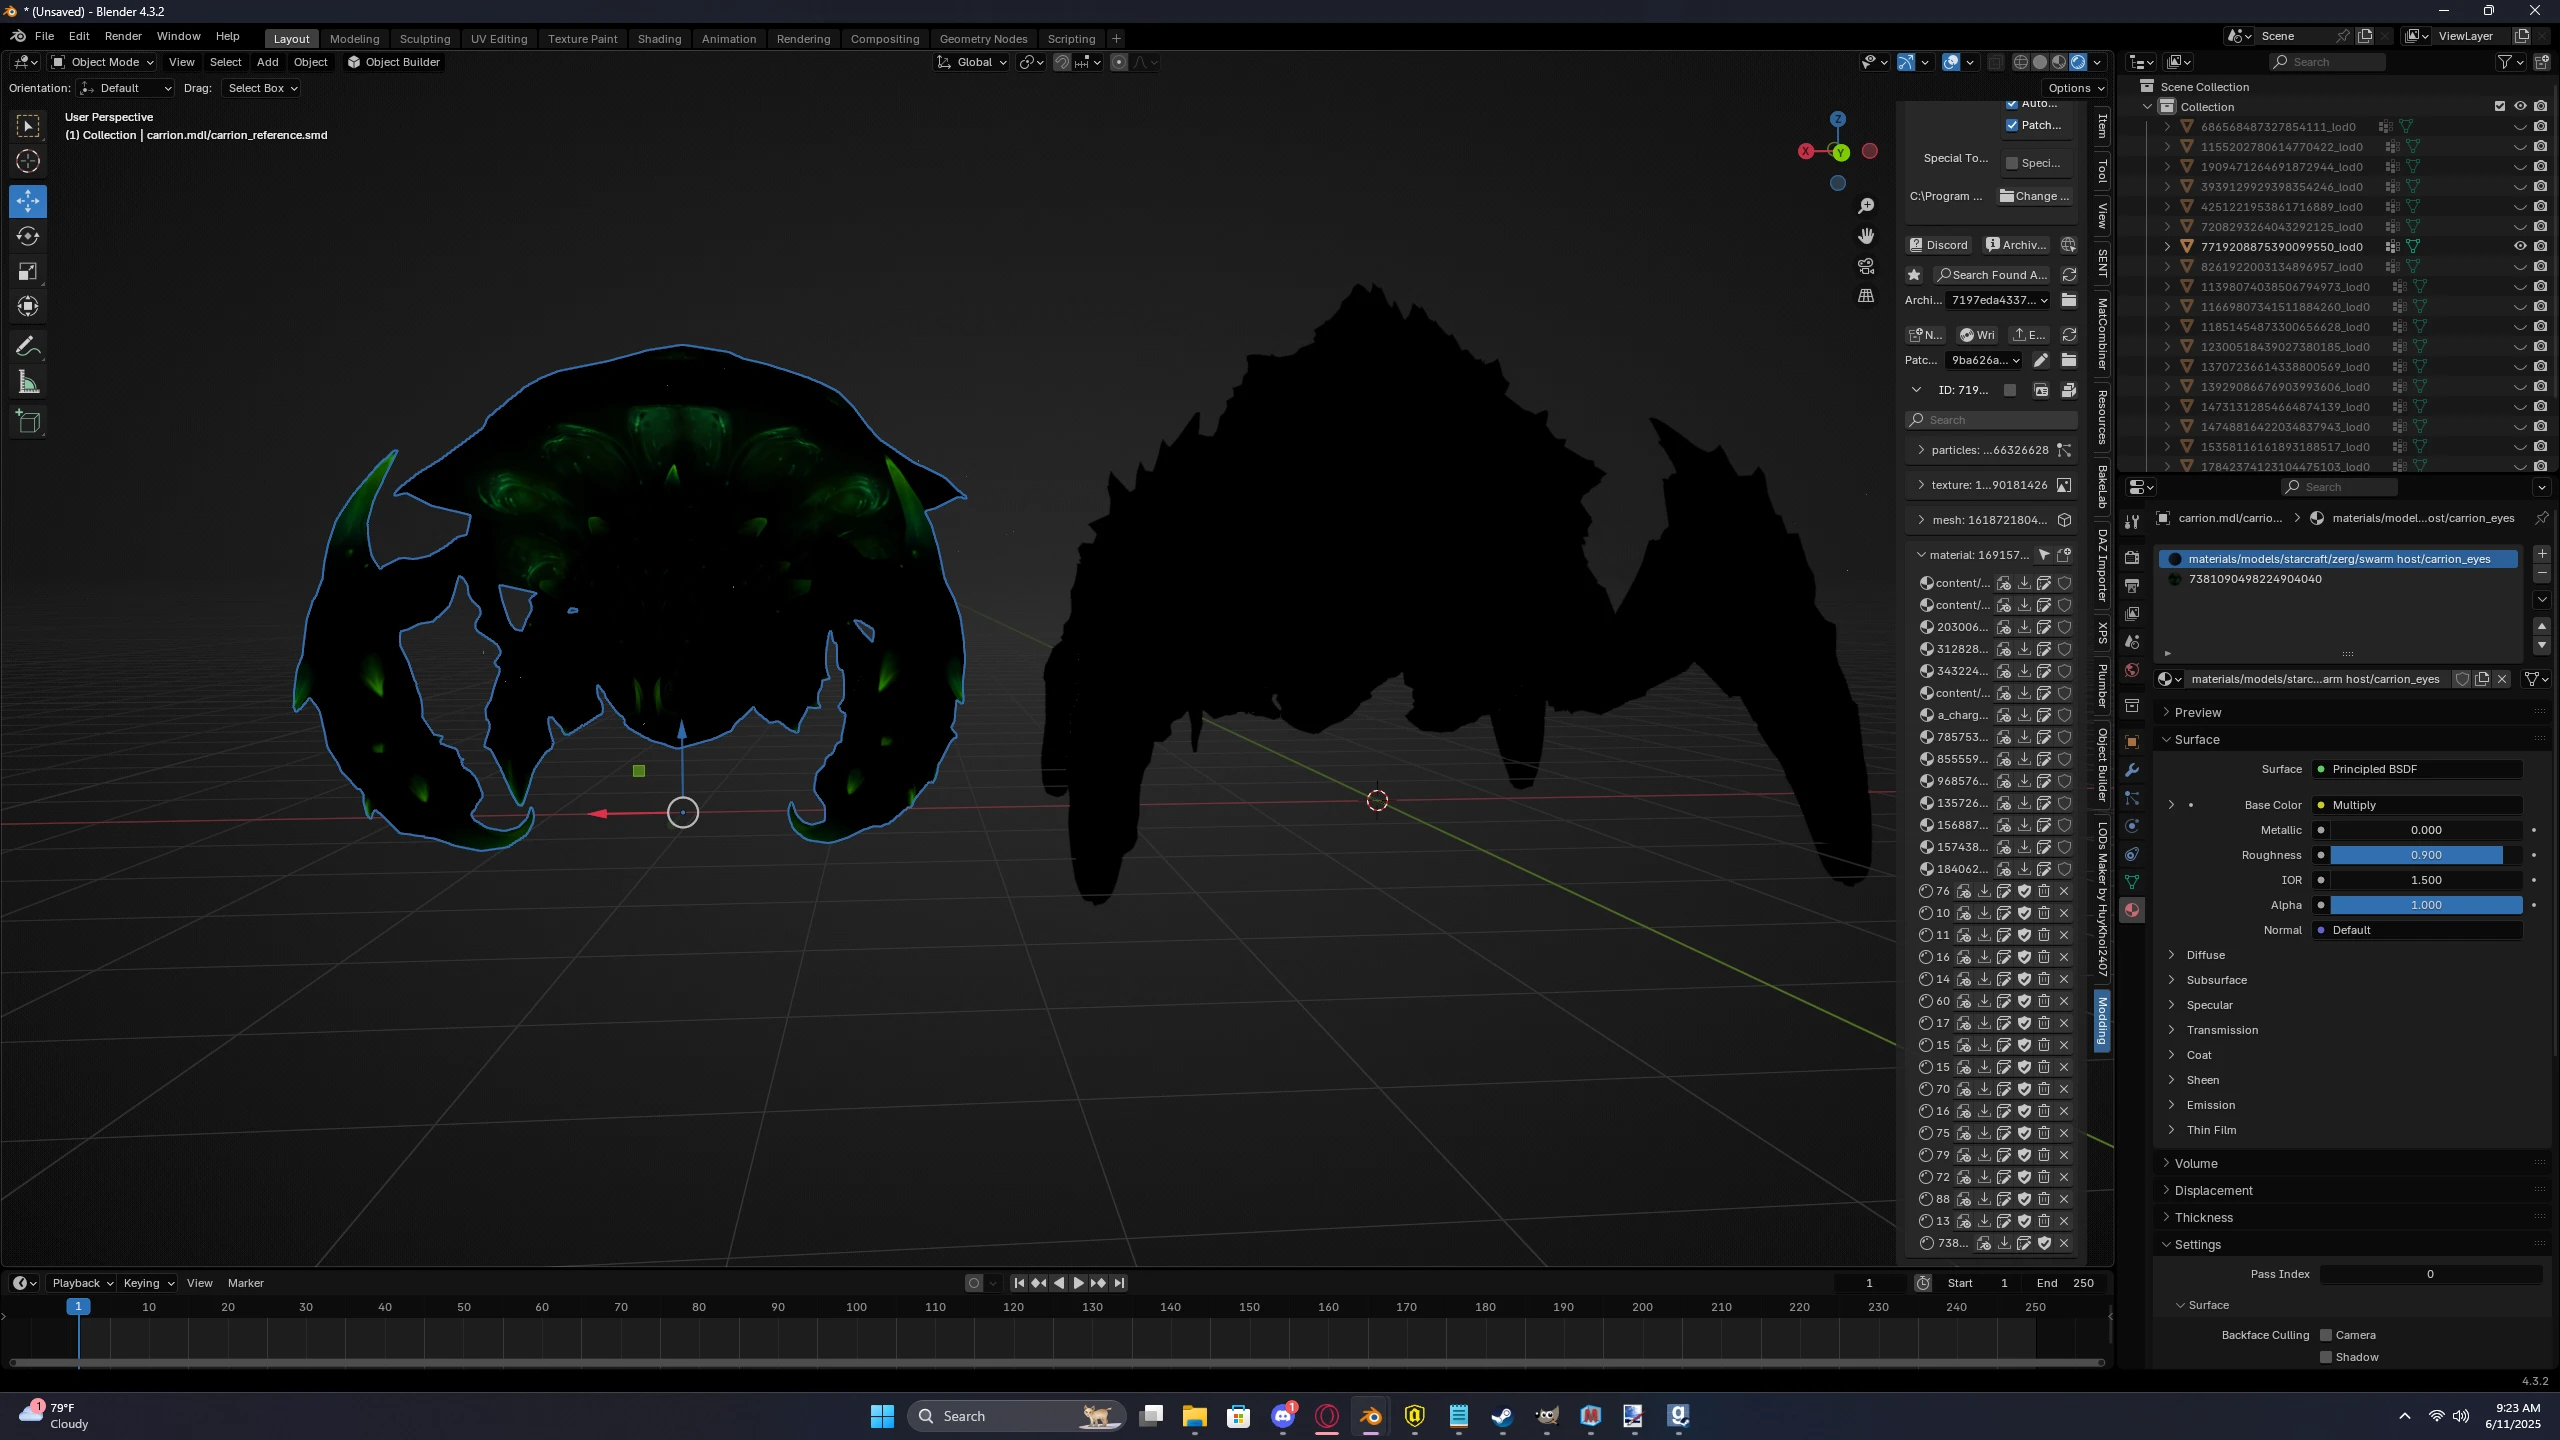Toggle proportional editing icon

click(x=1119, y=62)
